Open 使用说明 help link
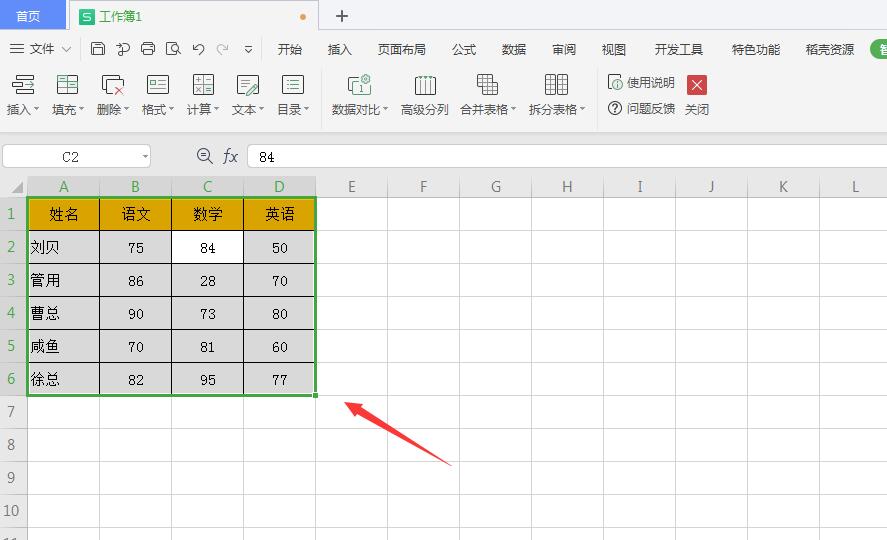 641,83
